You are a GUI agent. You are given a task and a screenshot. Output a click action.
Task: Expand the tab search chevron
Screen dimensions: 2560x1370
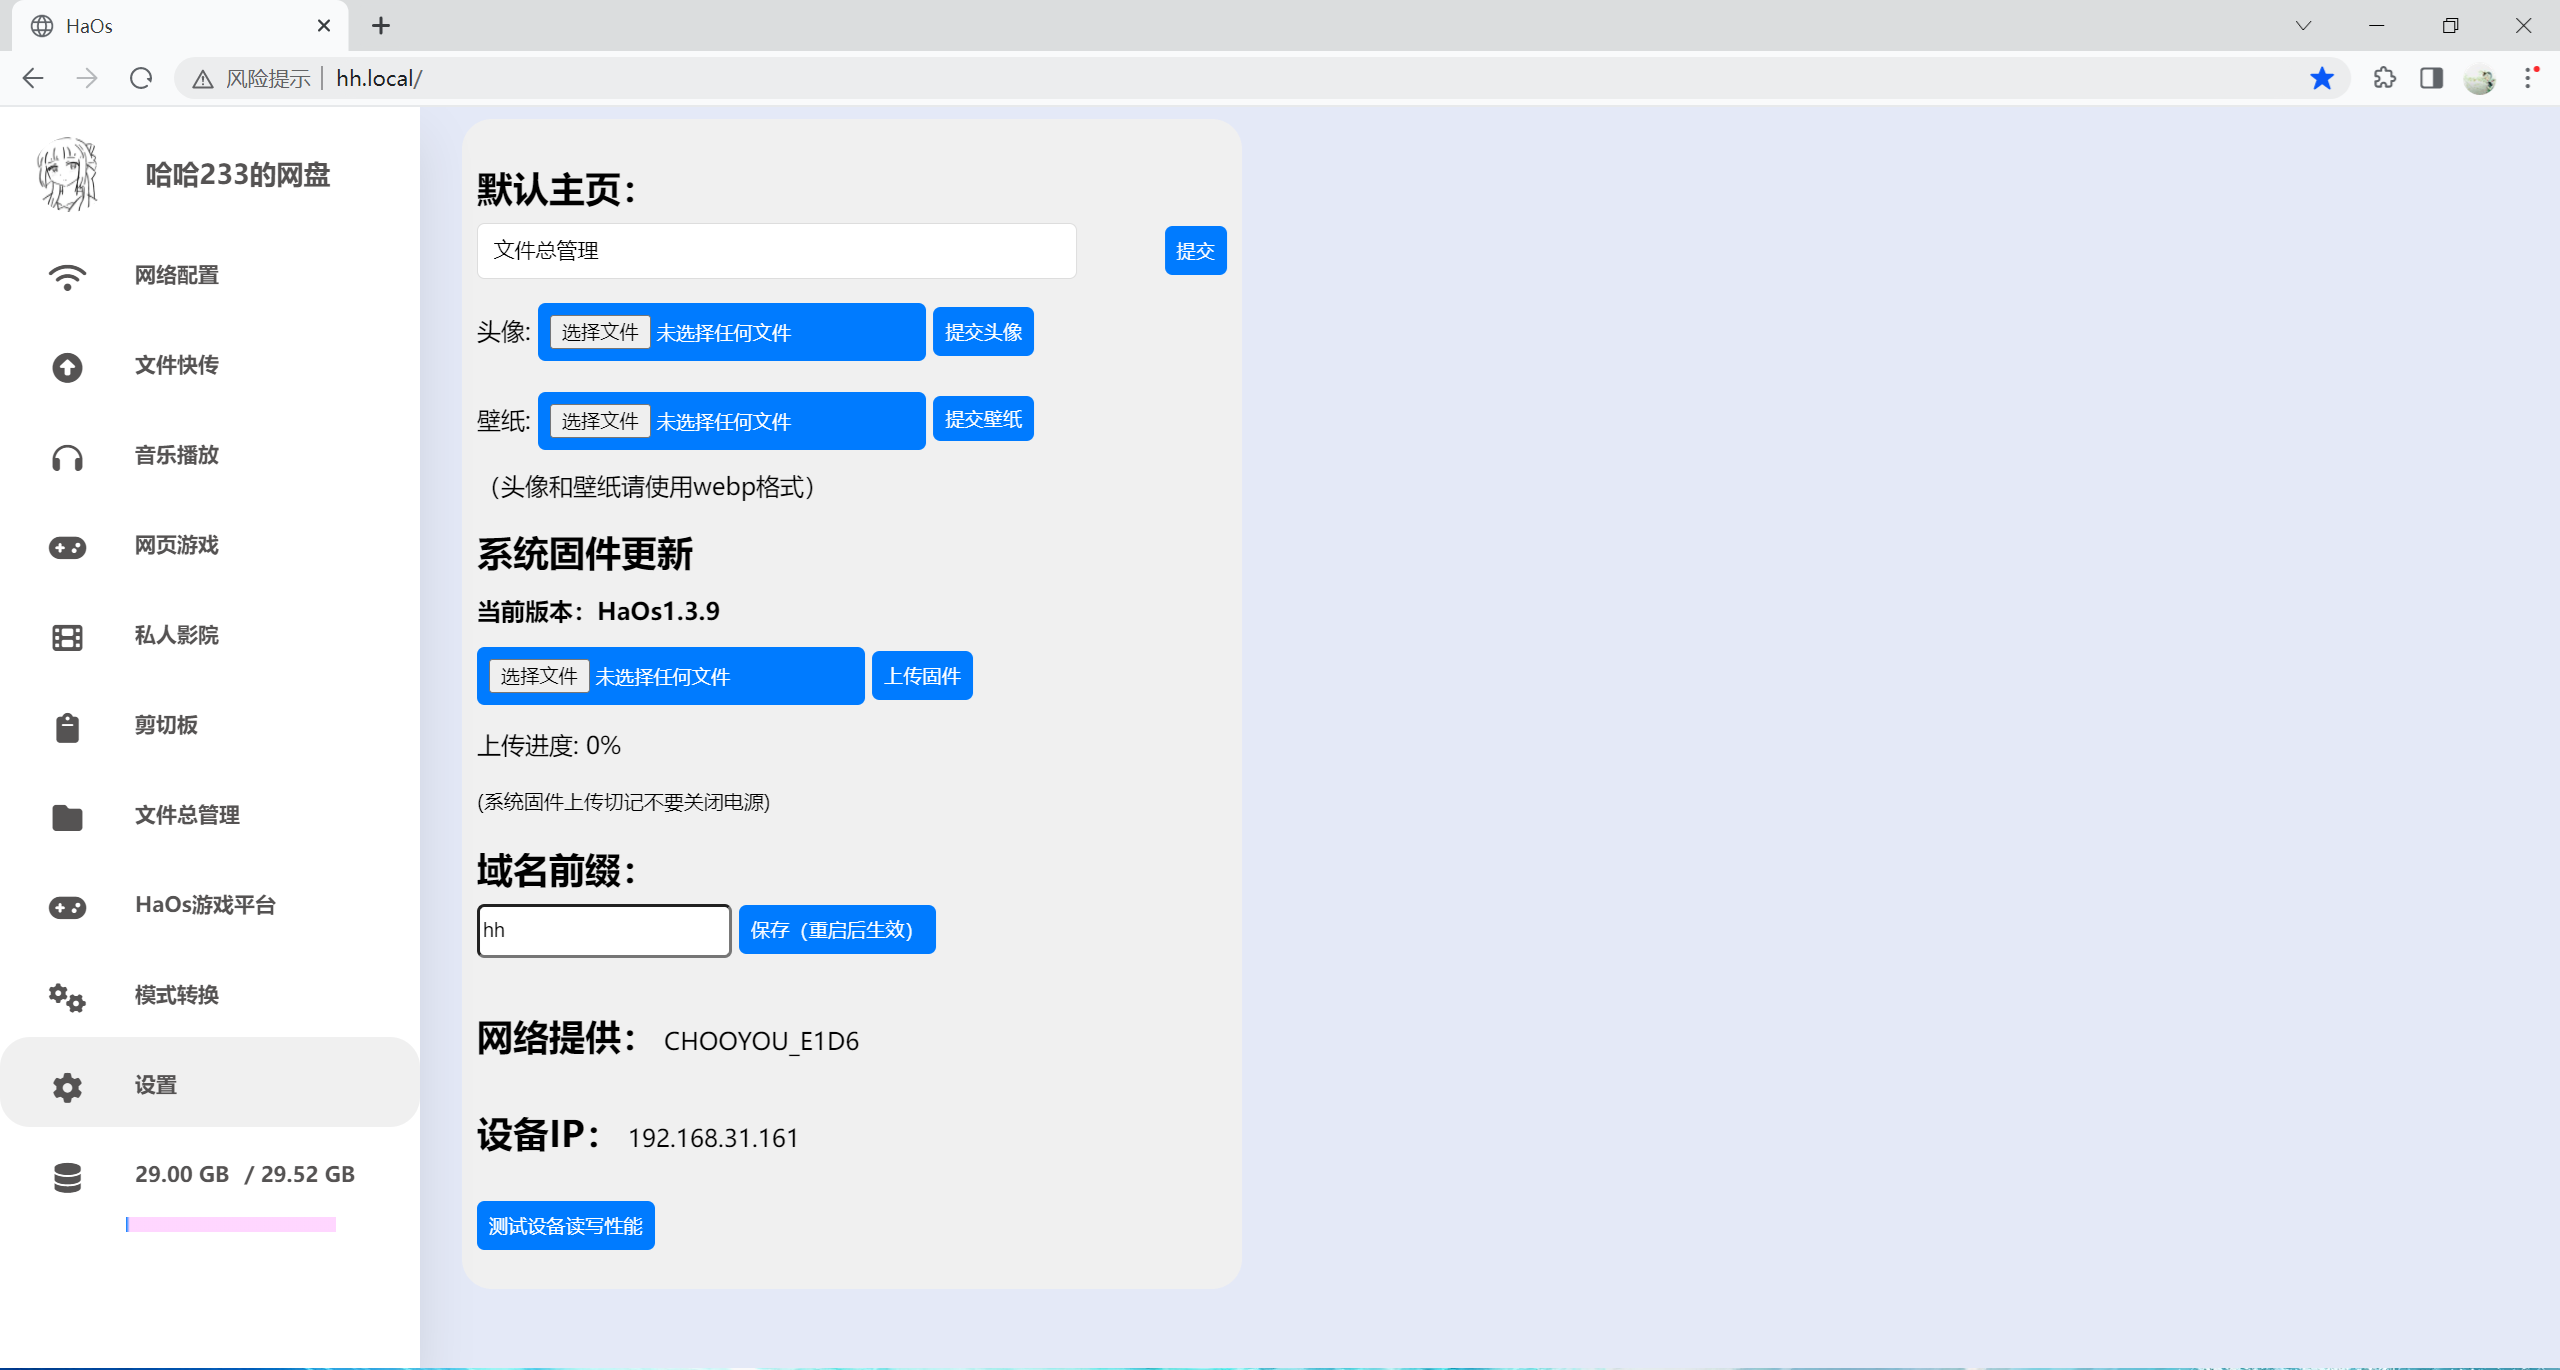2303,26
